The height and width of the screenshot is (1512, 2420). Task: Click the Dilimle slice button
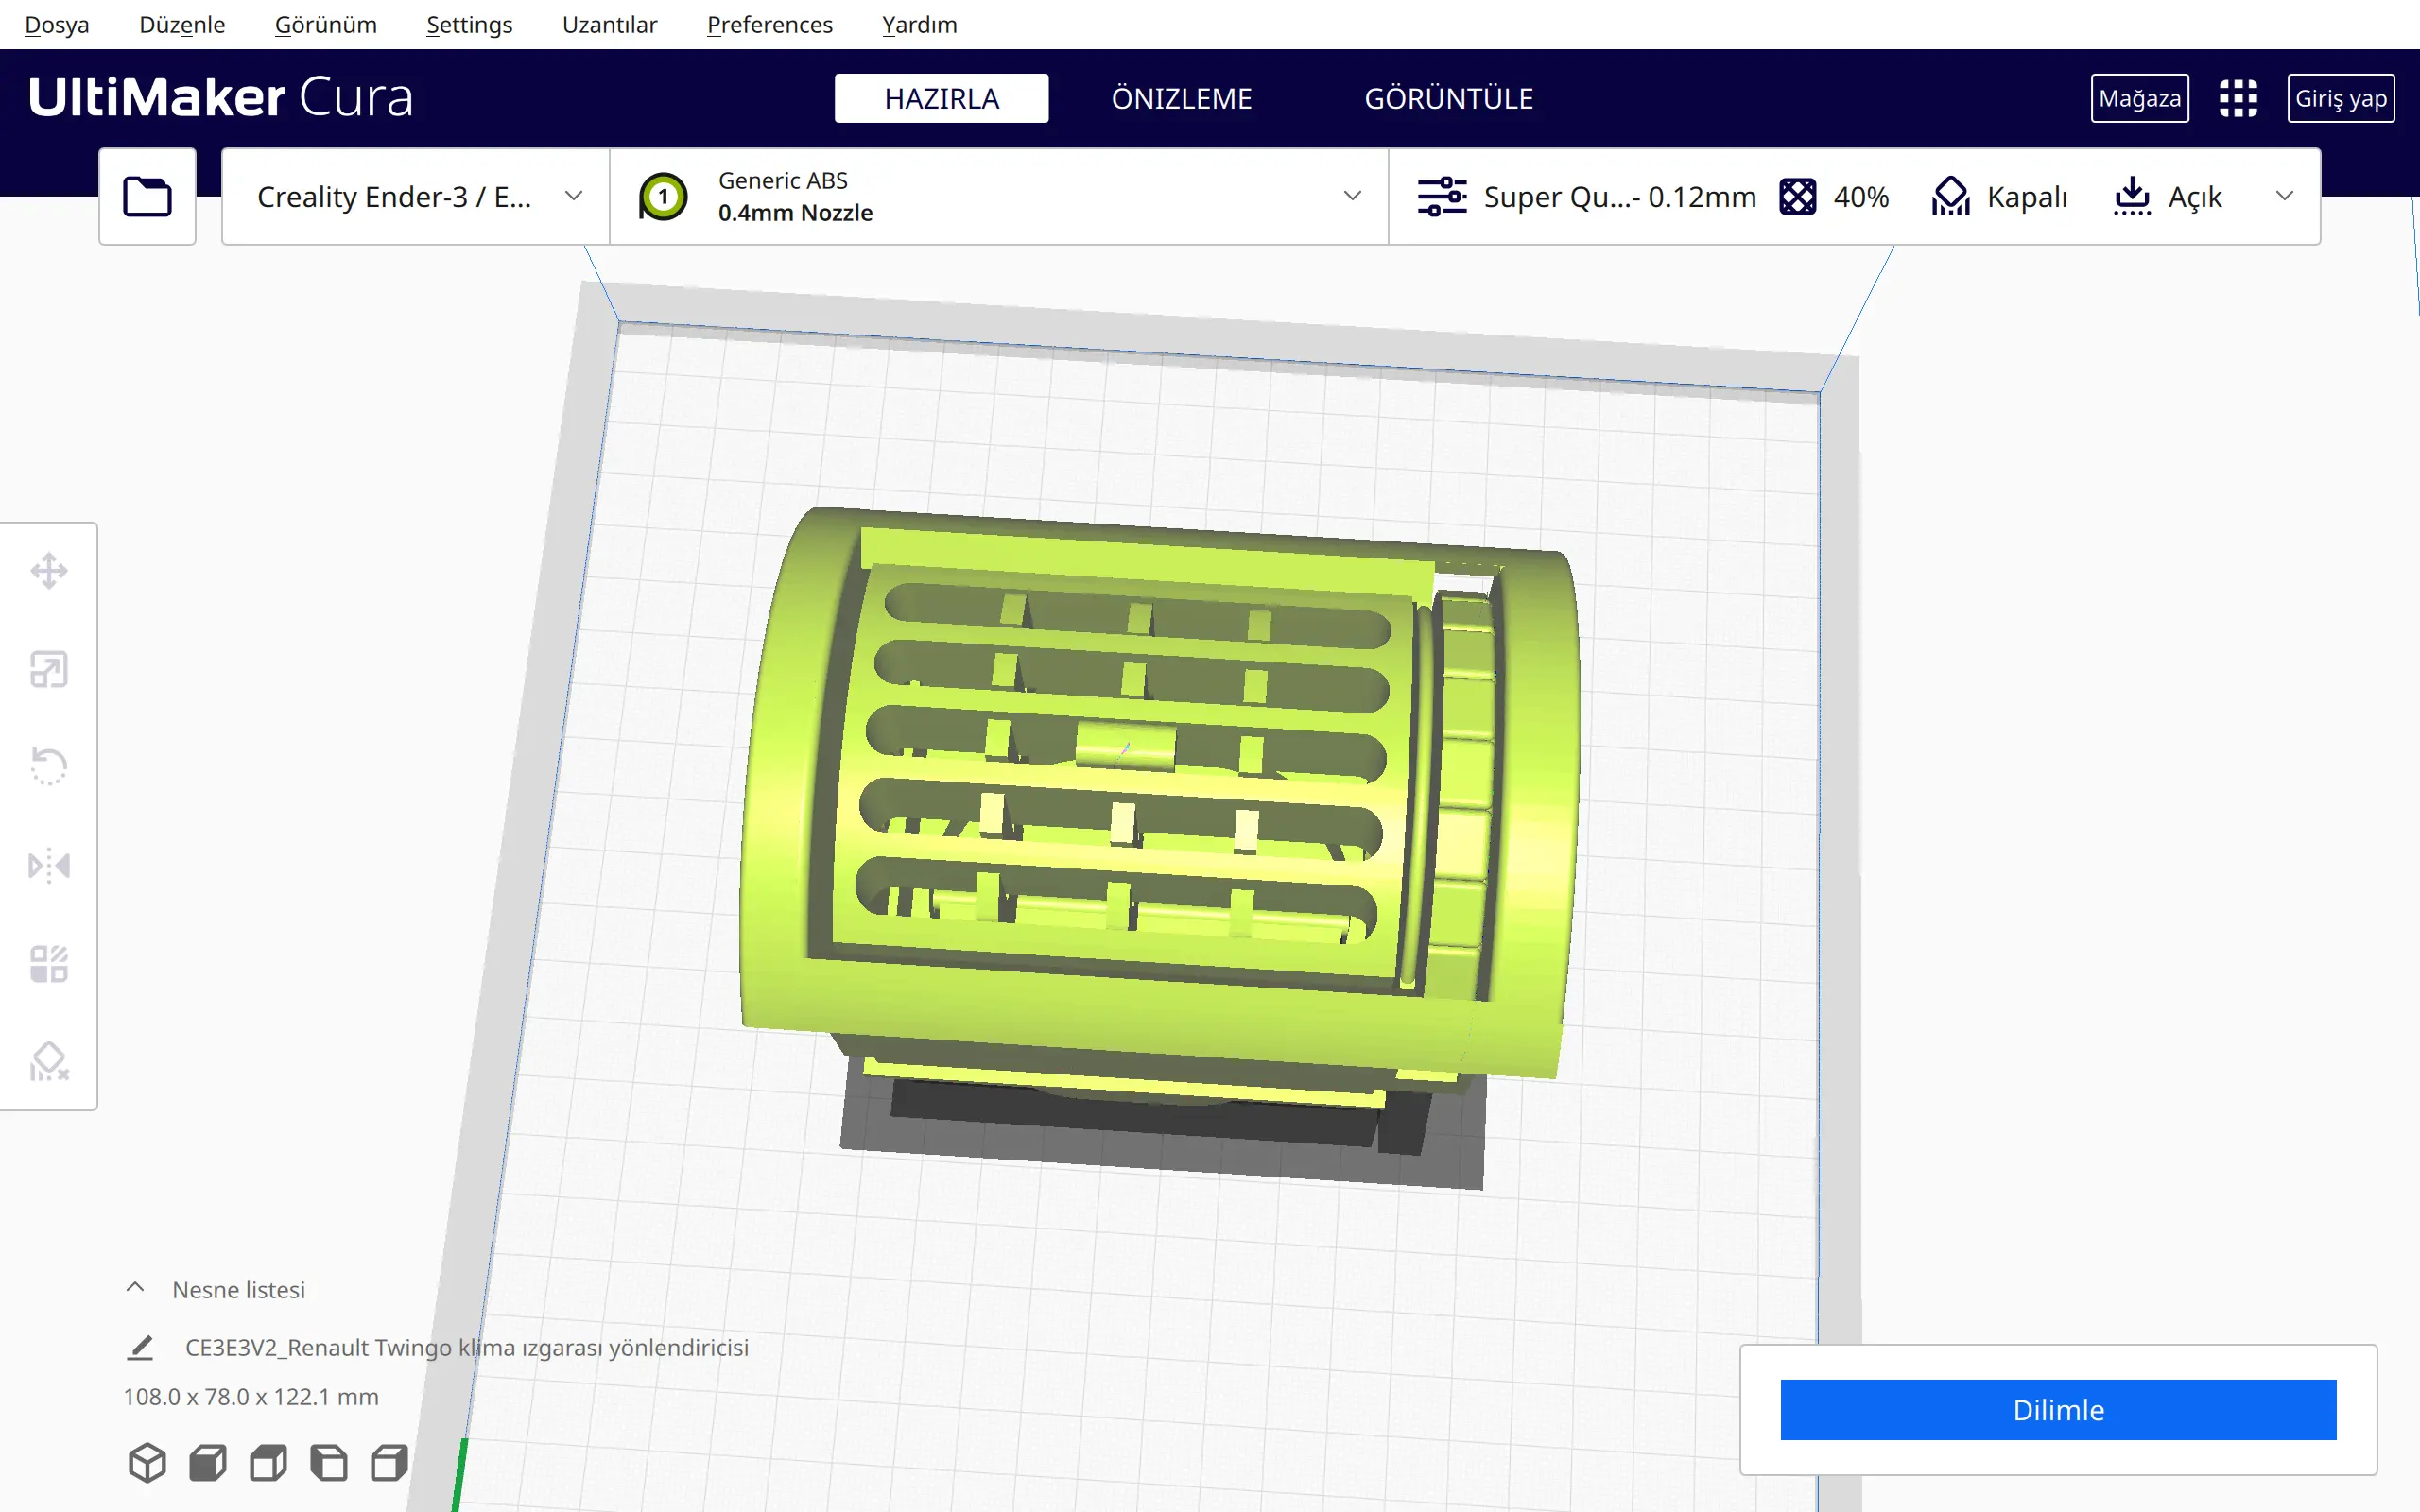tap(2058, 1410)
